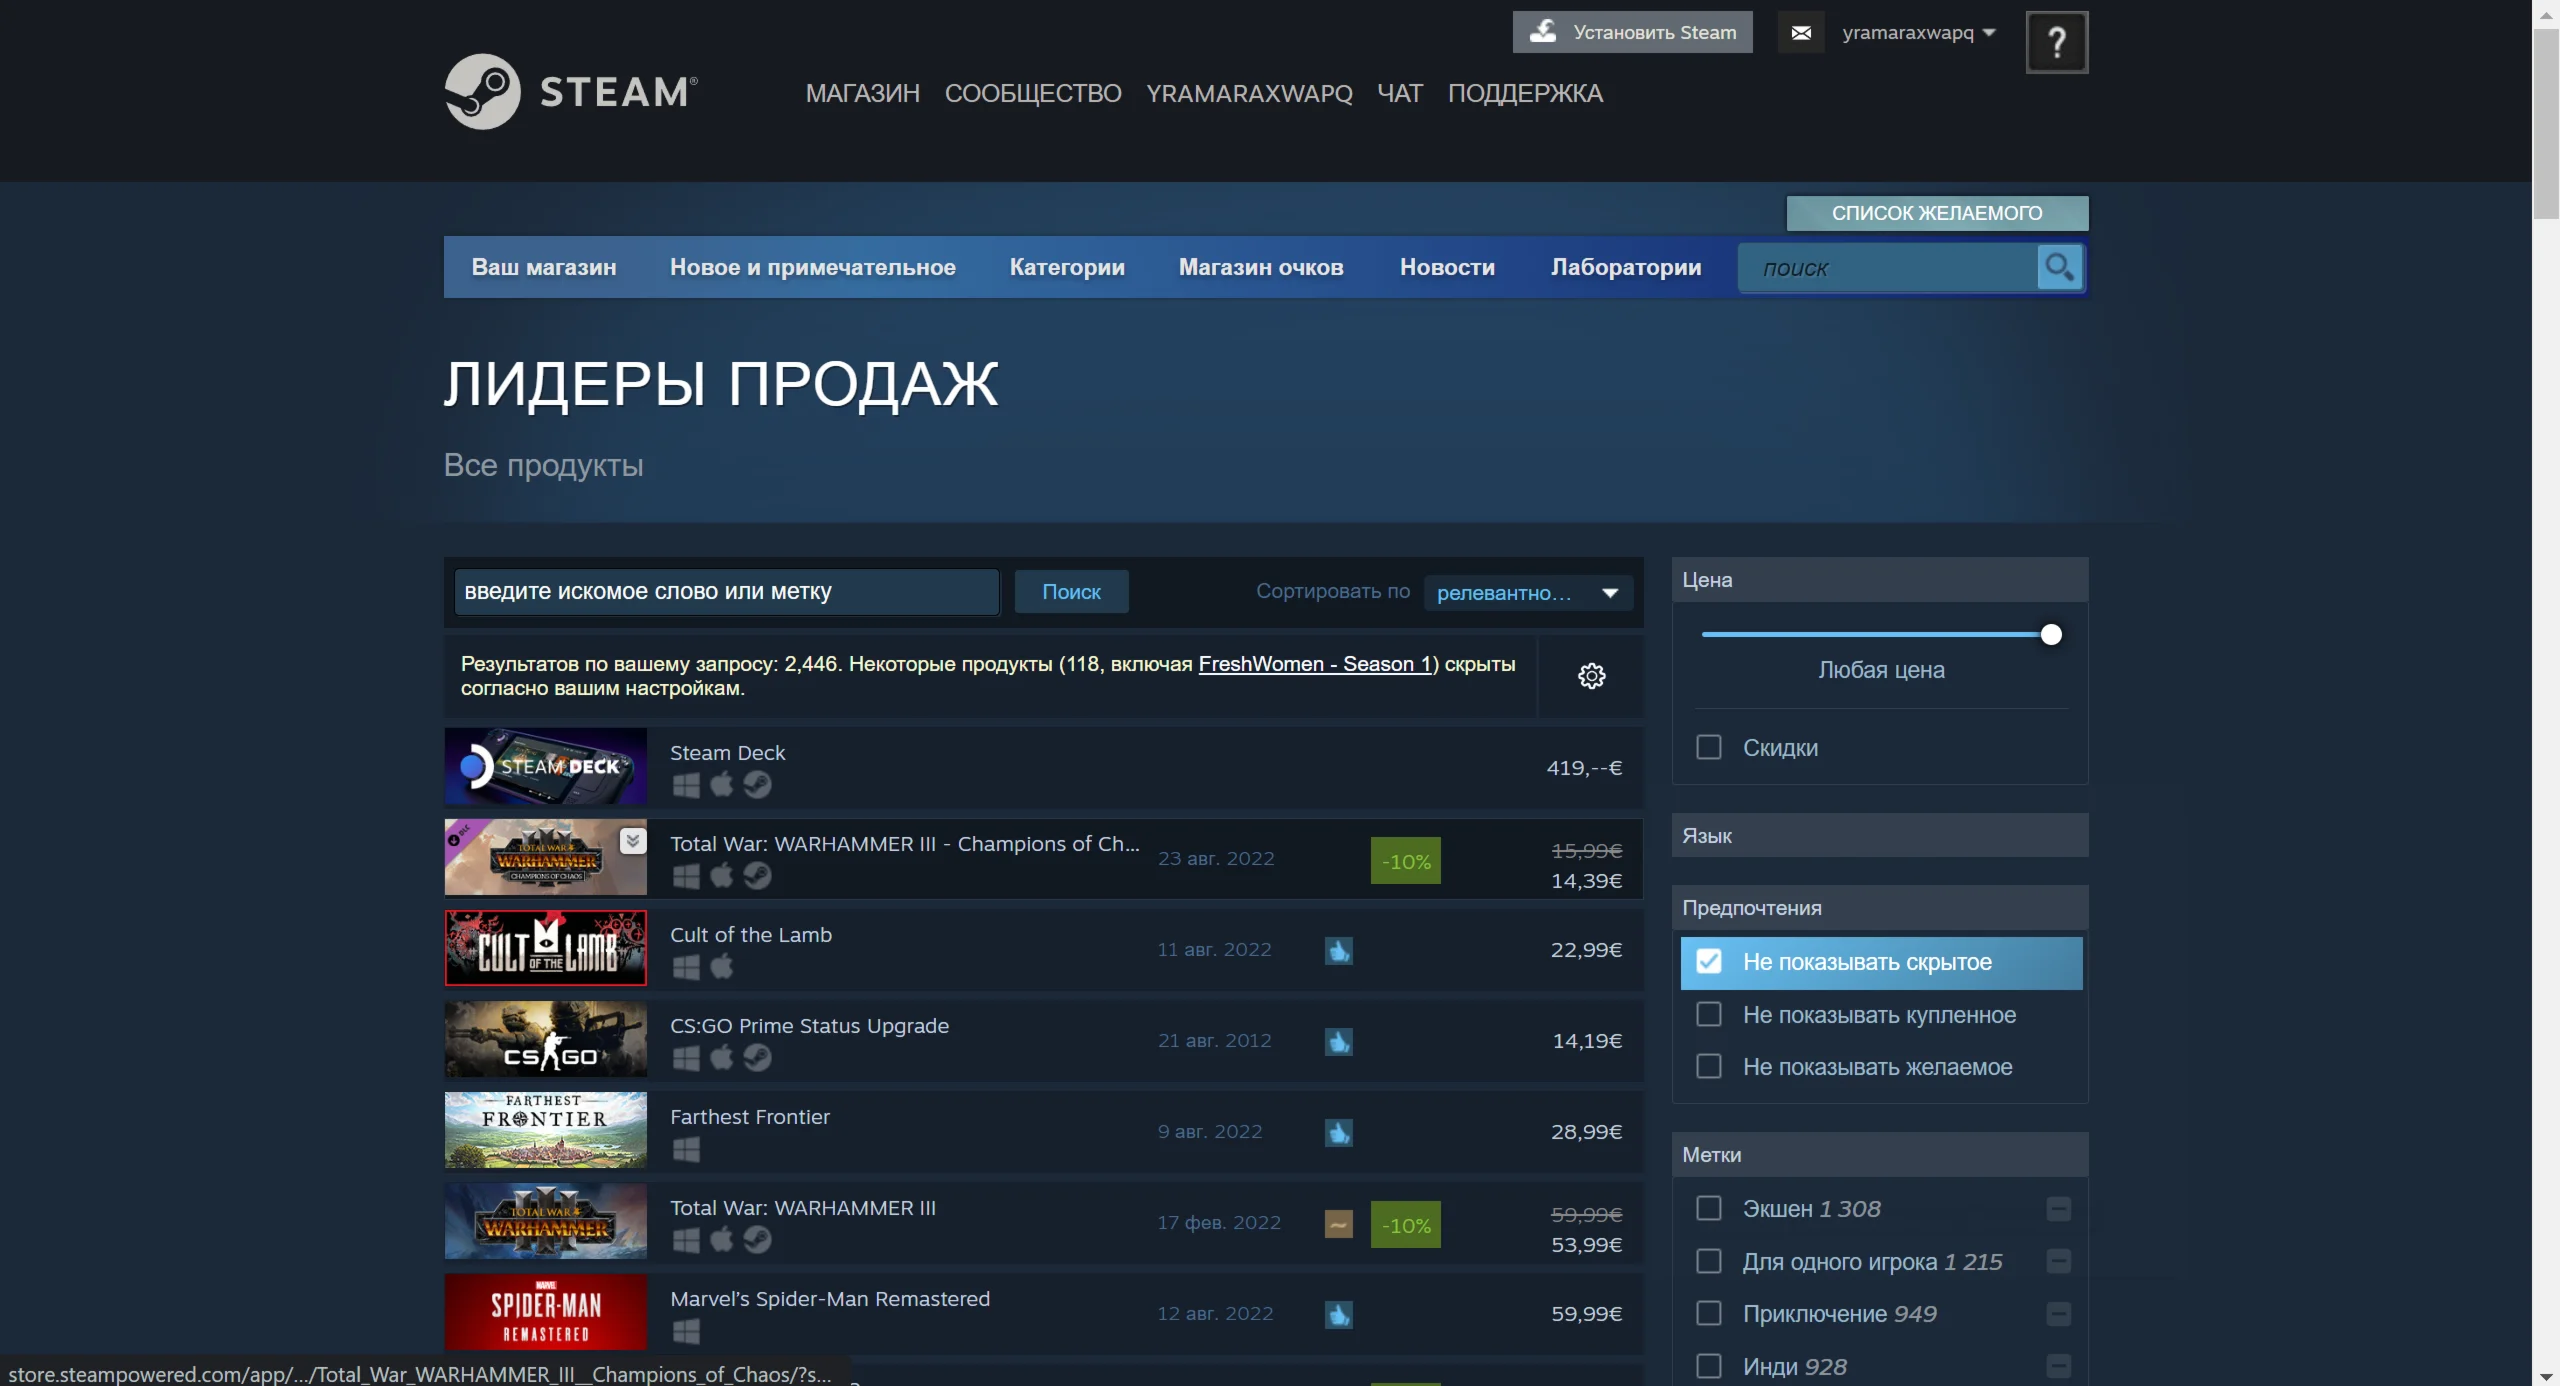
Task: Exclude the Инди tag minus icon
Action: (2058, 1366)
